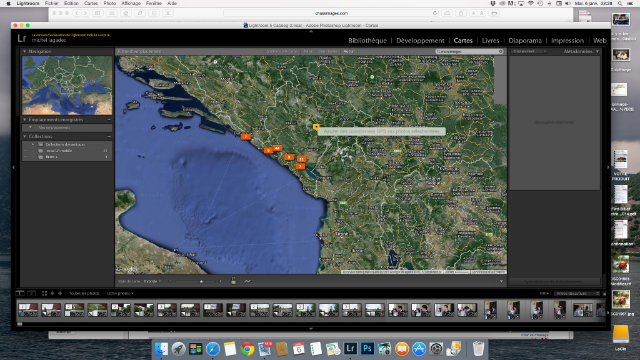Open the filmstrip Filtre dropdown
The height and width of the screenshot is (360, 640).
[x=577, y=293]
